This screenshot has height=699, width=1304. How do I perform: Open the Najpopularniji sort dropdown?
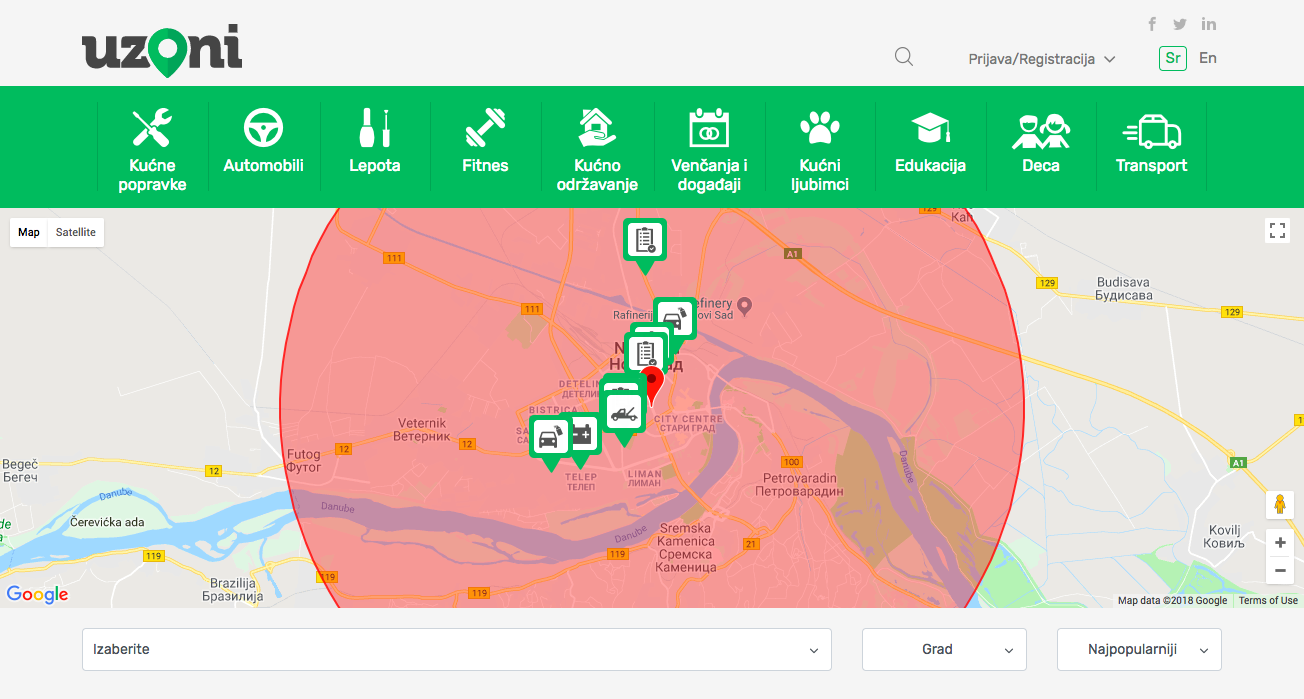1139,649
